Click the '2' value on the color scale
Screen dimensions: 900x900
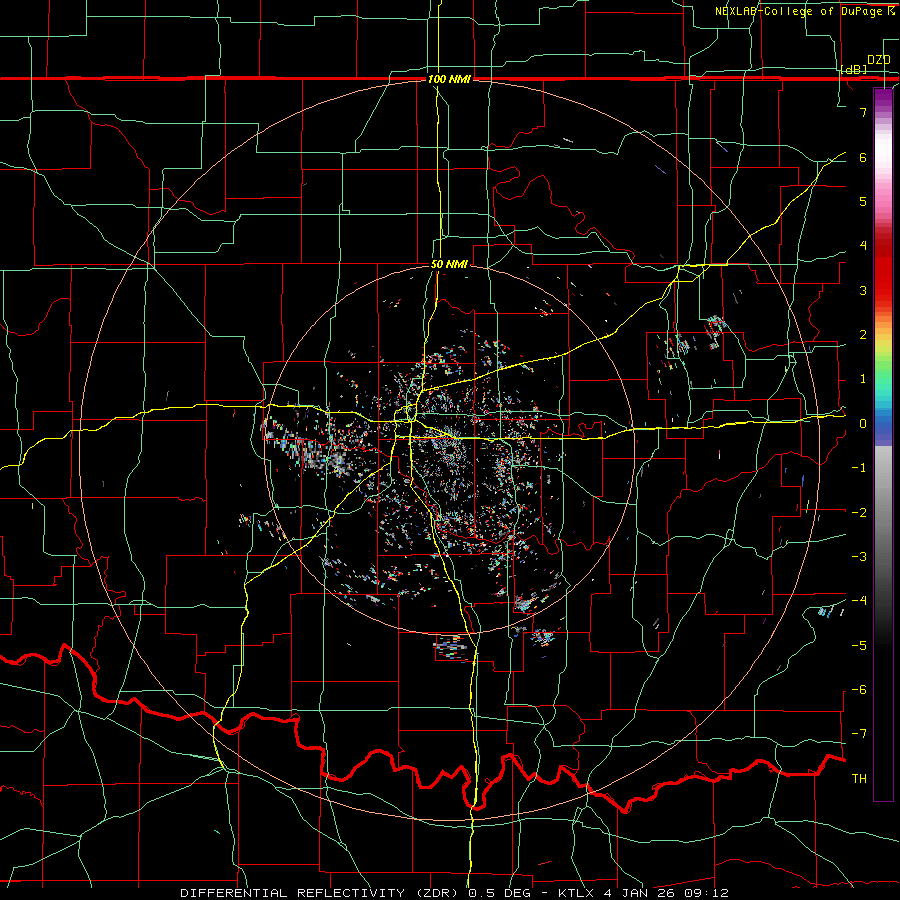click(x=863, y=335)
